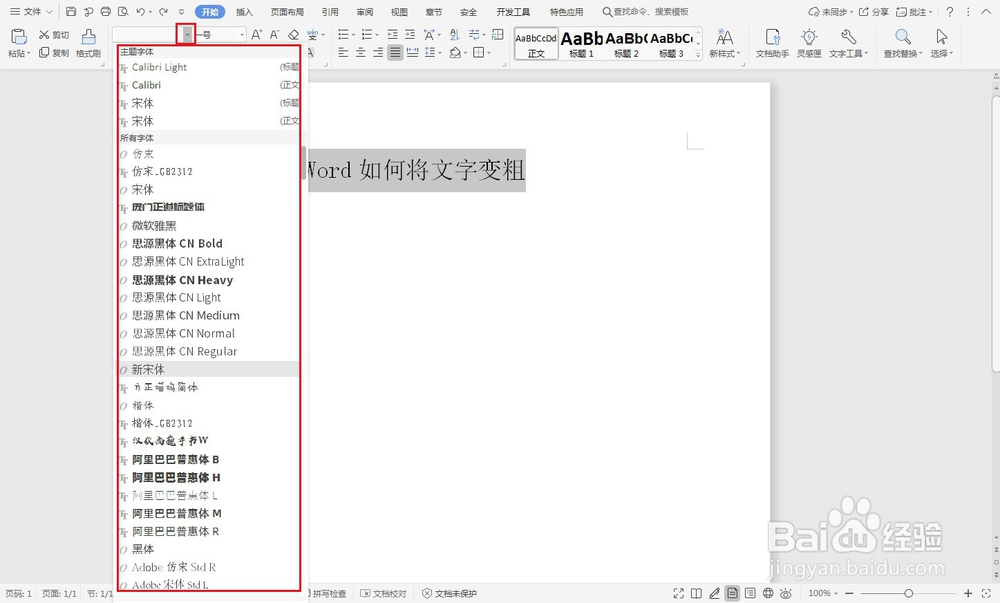Click the Distributed alignment icon

tap(413, 52)
